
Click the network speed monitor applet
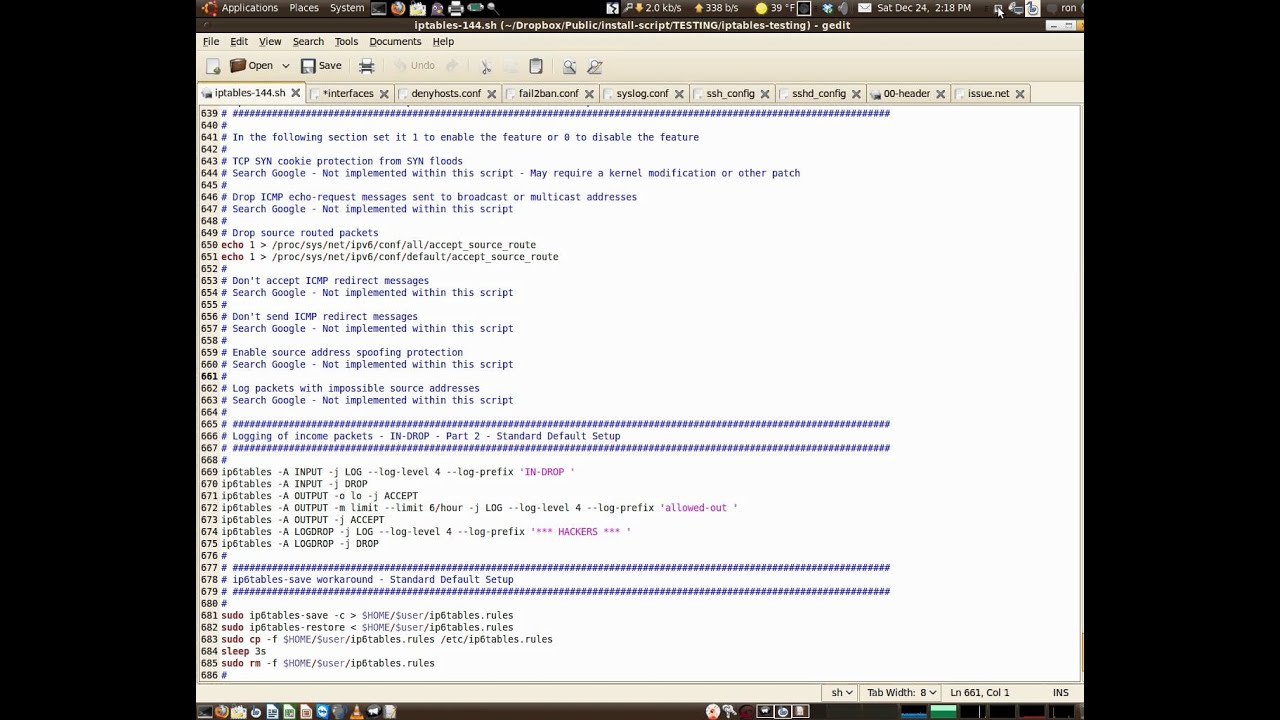pos(682,8)
